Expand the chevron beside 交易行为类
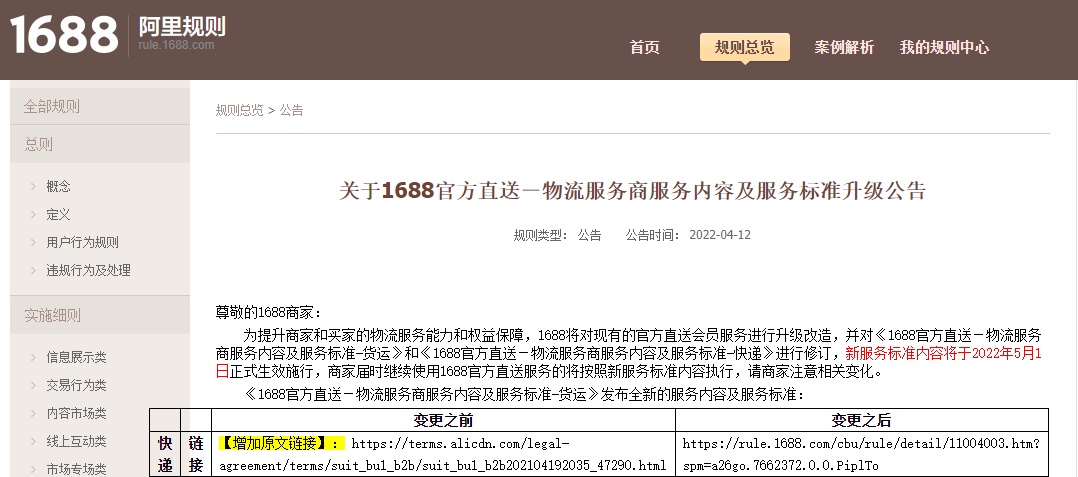The image size is (1078, 477). [x=33, y=386]
